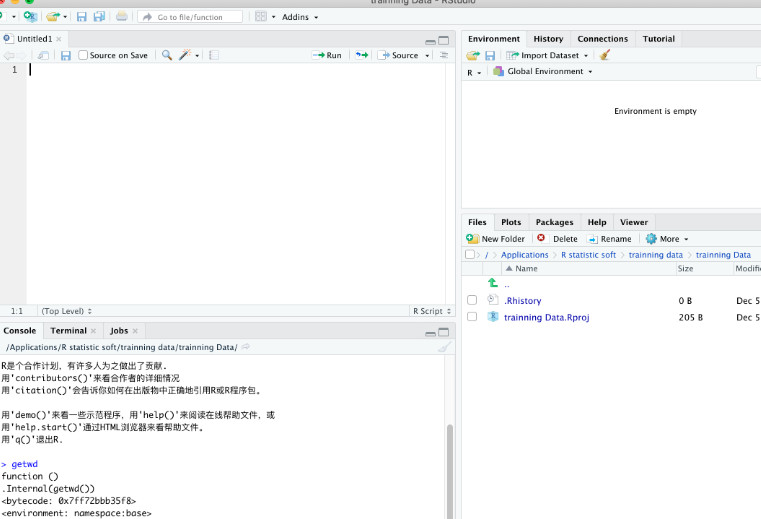Switch to the Terminal tab

(72, 331)
